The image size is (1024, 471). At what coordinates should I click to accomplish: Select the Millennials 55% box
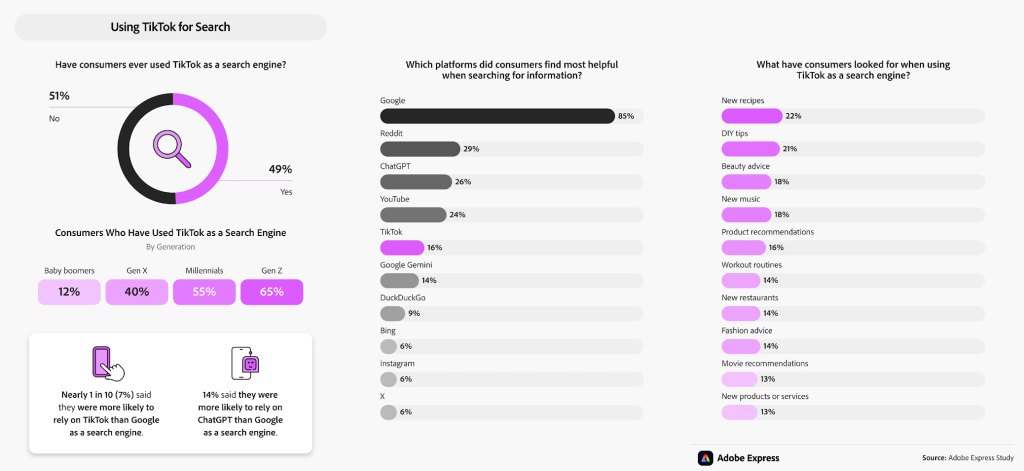point(204,292)
